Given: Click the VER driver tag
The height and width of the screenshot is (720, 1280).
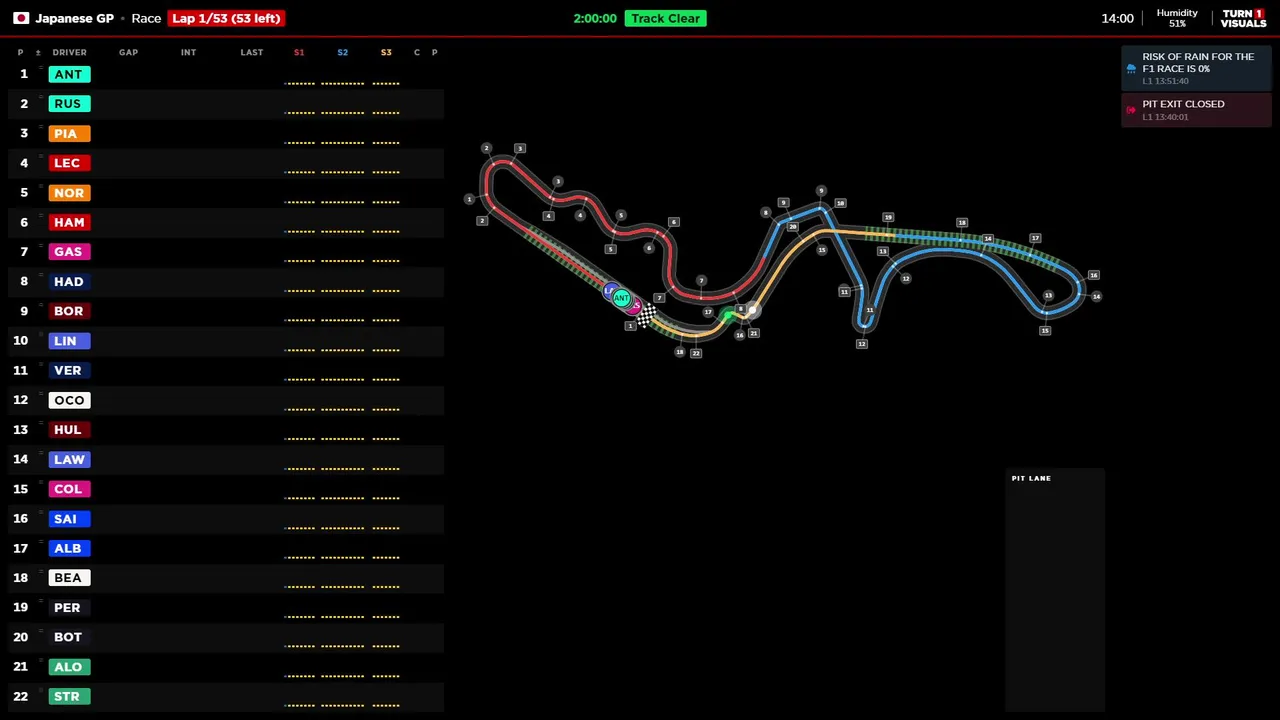Looking at the screenshot, I should point(69,370).
